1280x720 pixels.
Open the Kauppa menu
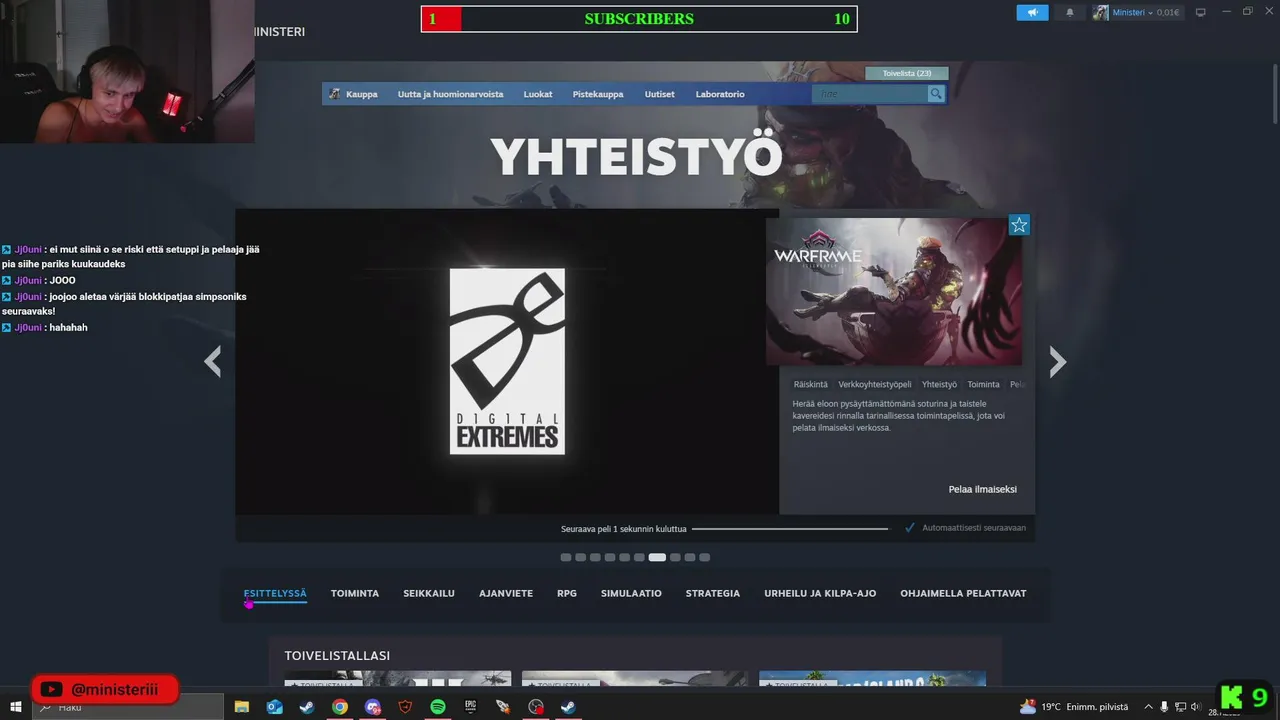click(362, 94)
